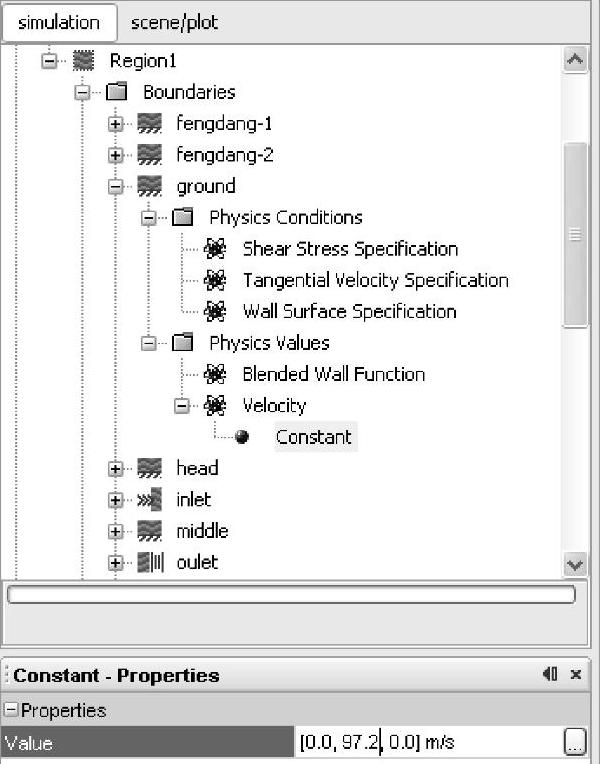Click the tree's vertical scrollbar thumb
This screenshot has height=764, width=600.
[575, 235]
